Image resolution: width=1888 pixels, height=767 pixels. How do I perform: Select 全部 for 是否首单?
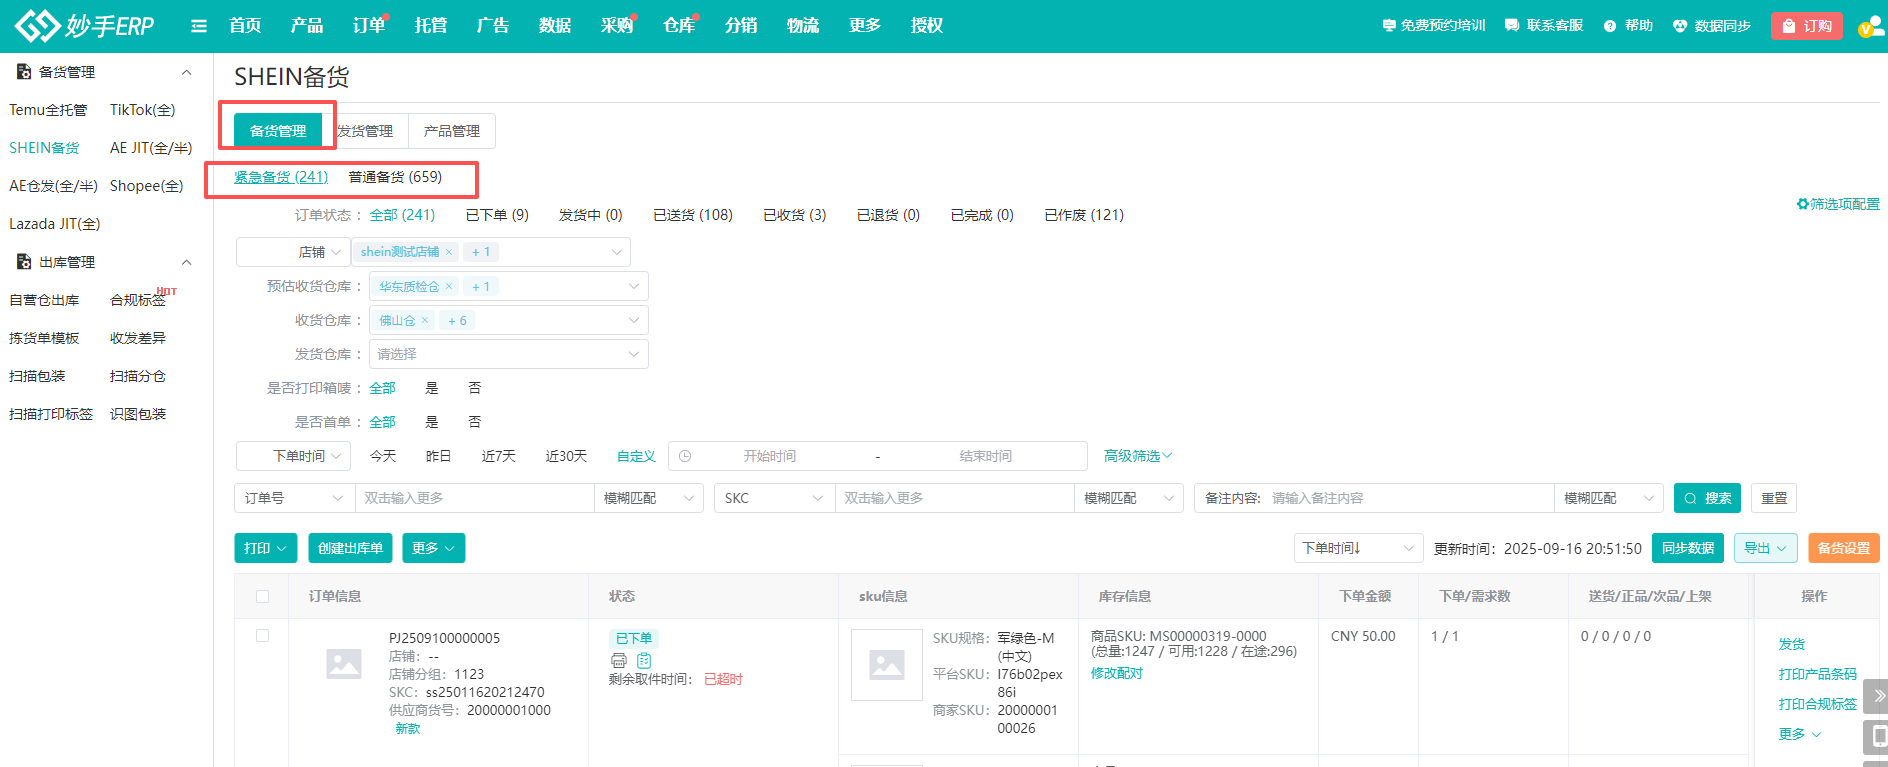[x=382, y=422]
